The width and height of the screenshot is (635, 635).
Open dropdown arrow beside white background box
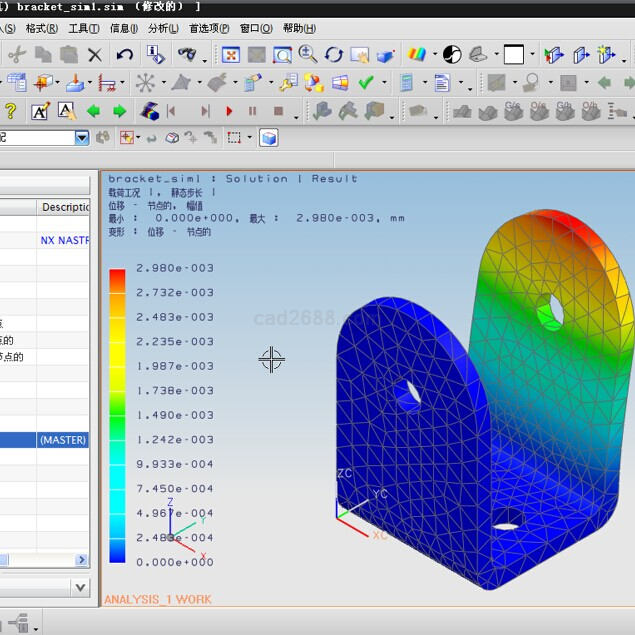pos(532,55)
